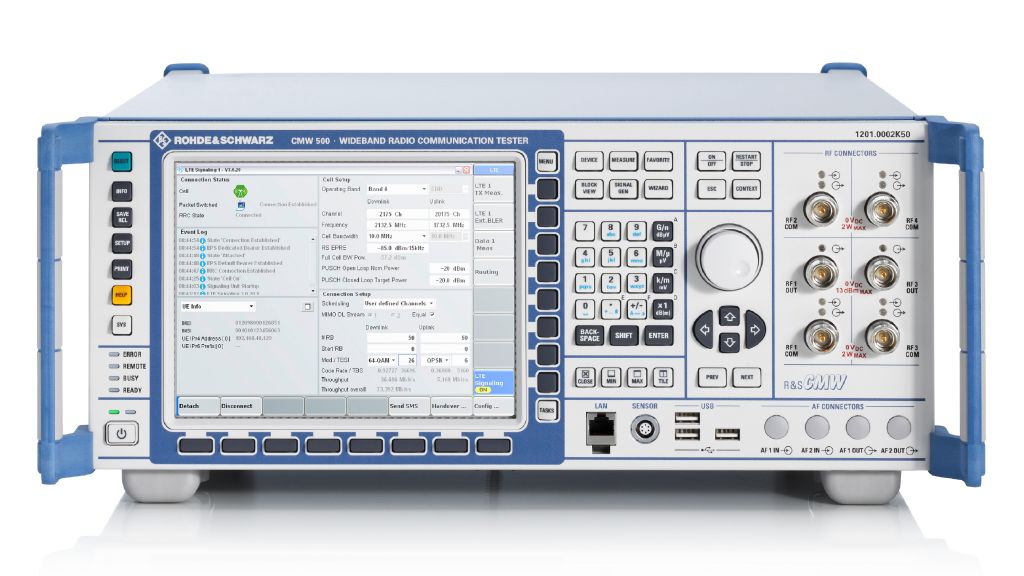Tap the teal RESET key
Screen dimensions: 1024x576
pos(121,161)
